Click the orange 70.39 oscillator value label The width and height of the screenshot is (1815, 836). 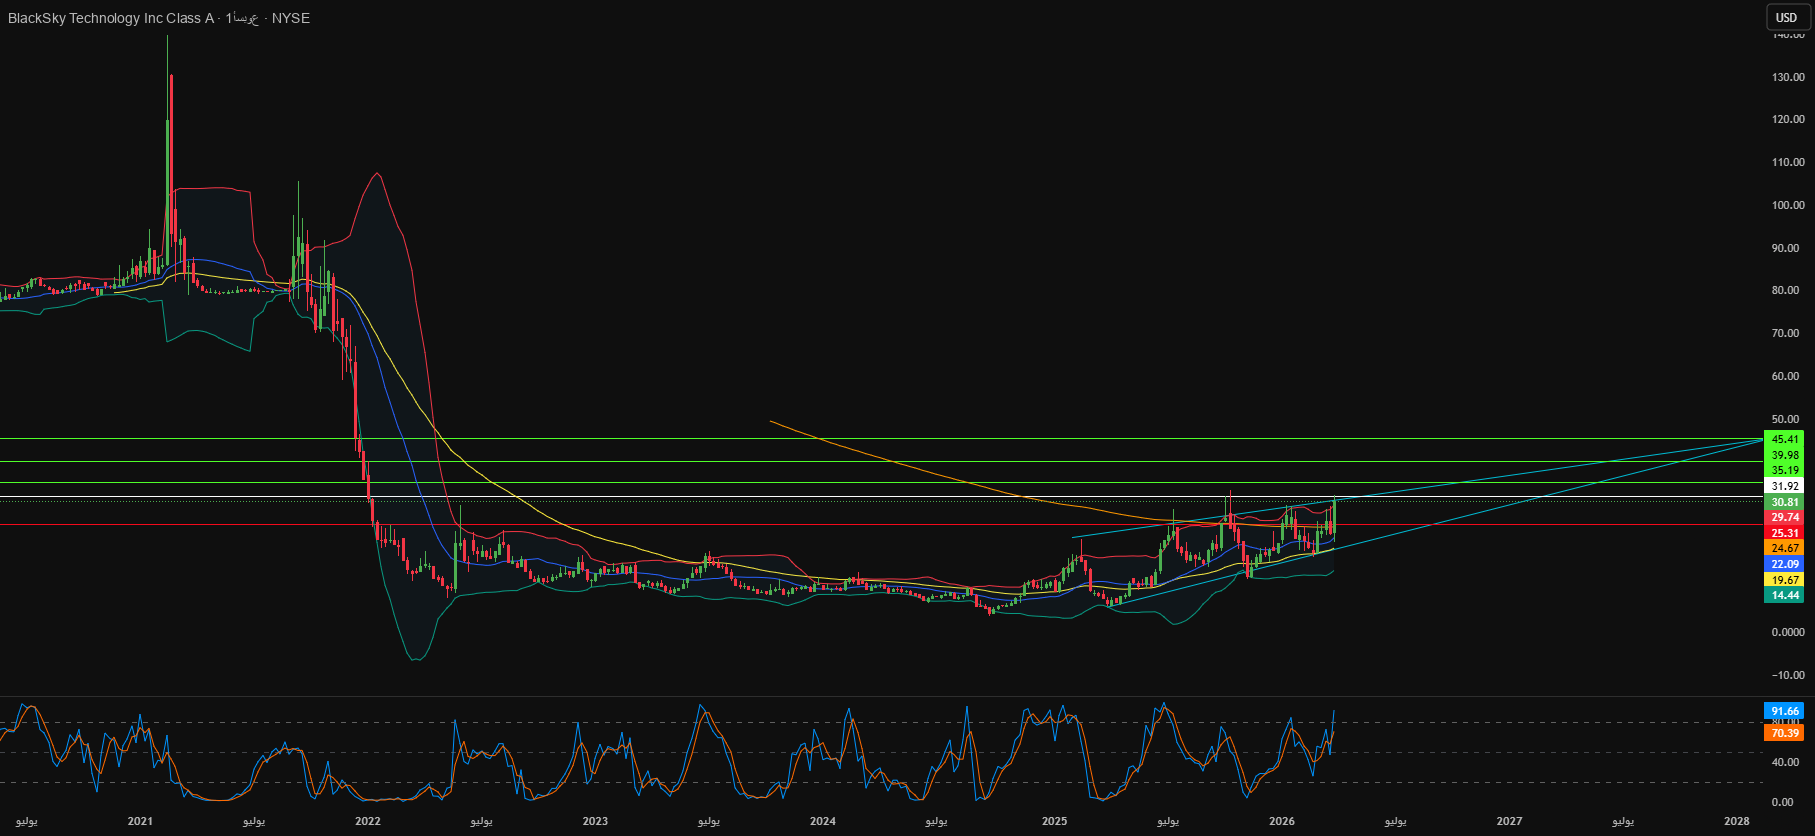coord(1785,733)
